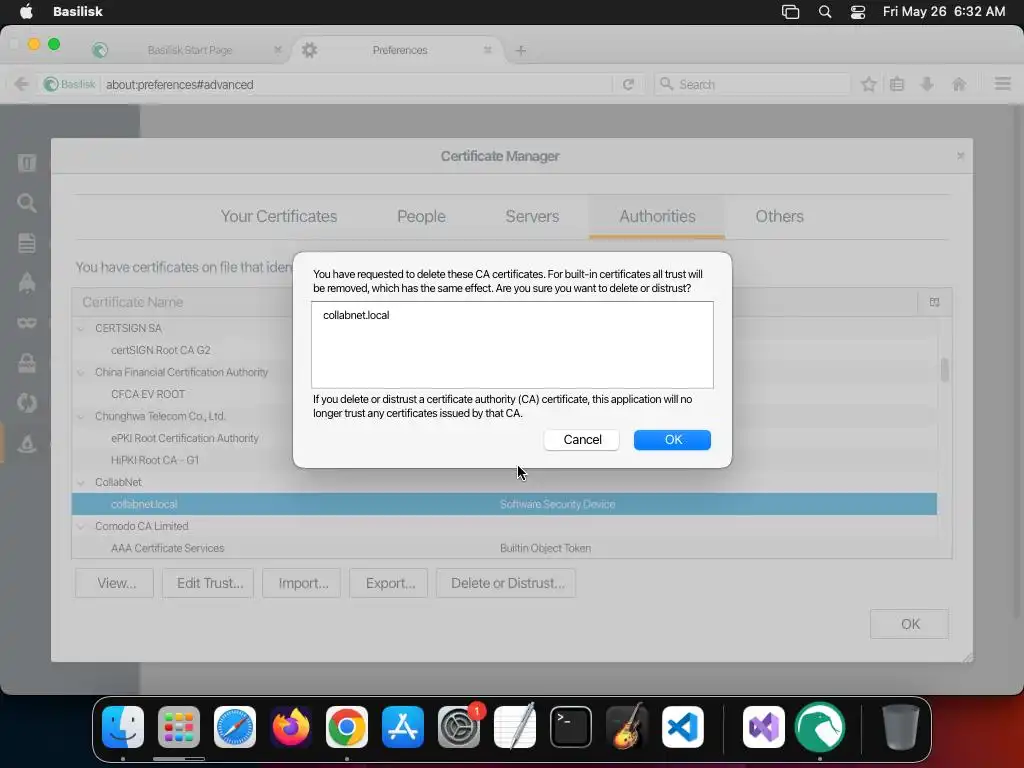This screenshot has height=768, width=1024.
Task: Open the Search preferences sidebar icon
Action: pyautogui.click(x=27, y=203)
